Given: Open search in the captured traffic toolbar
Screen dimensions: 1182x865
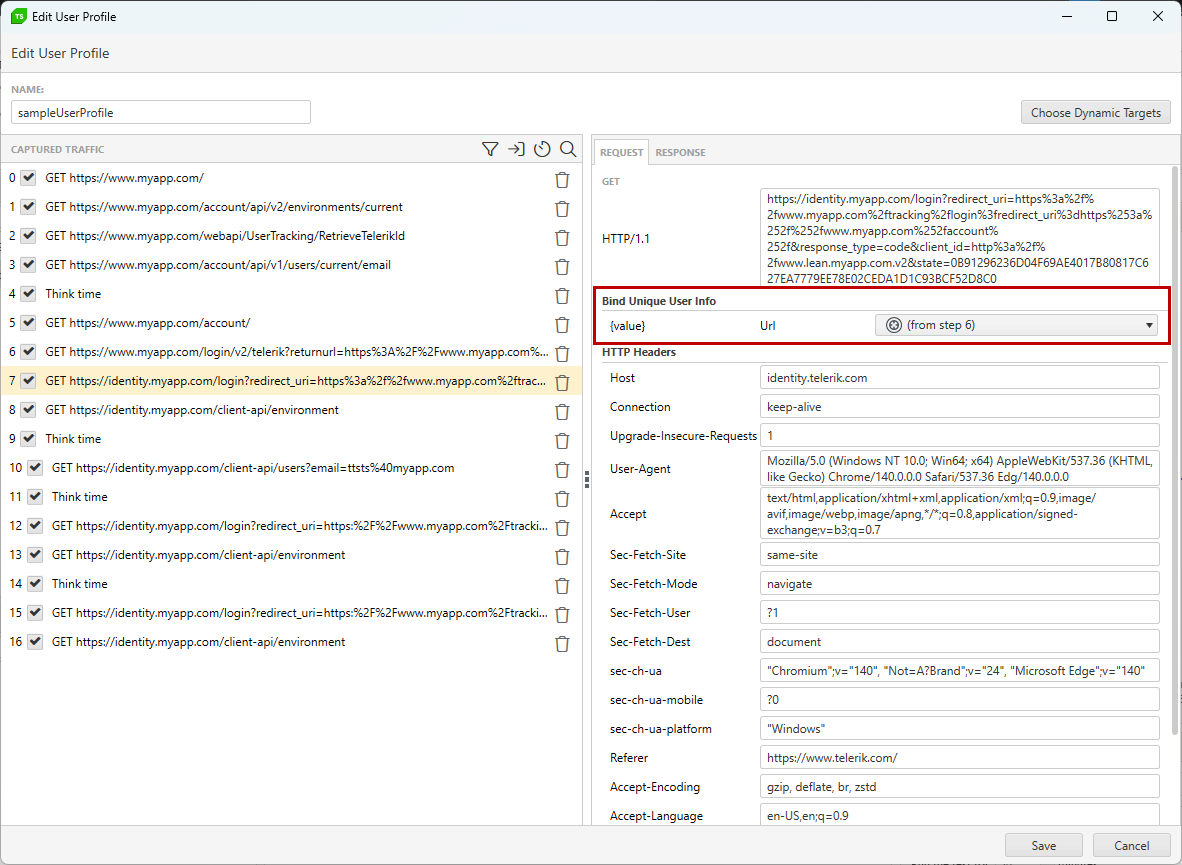Looking at the screenshot, I should 568,148.
